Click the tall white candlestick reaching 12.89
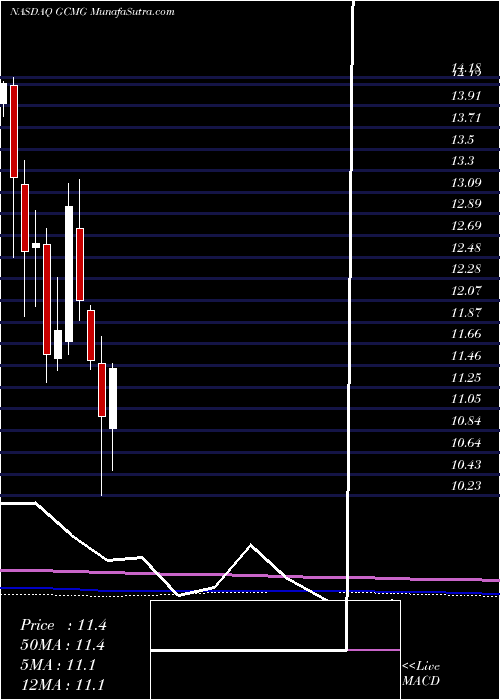The image size is (500, 700). pyautogui.click(x=69, y=274)
